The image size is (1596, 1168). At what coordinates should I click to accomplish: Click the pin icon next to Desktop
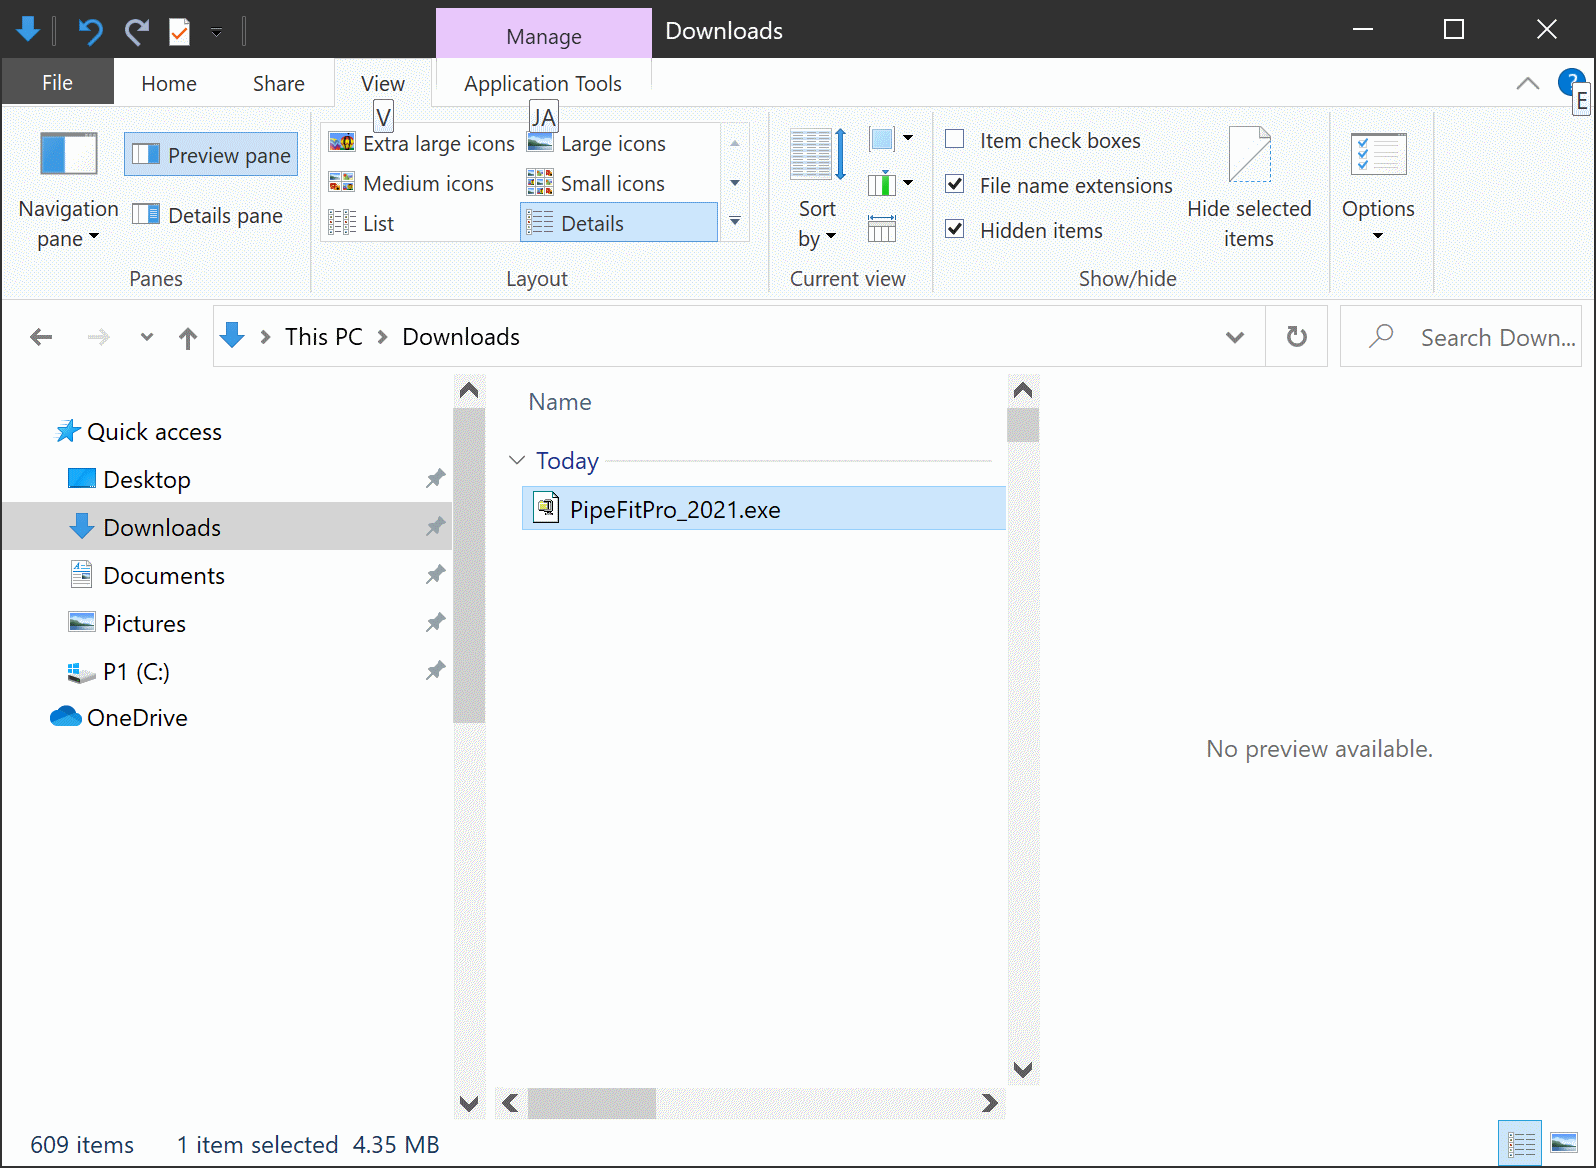[x=435, y=479]
